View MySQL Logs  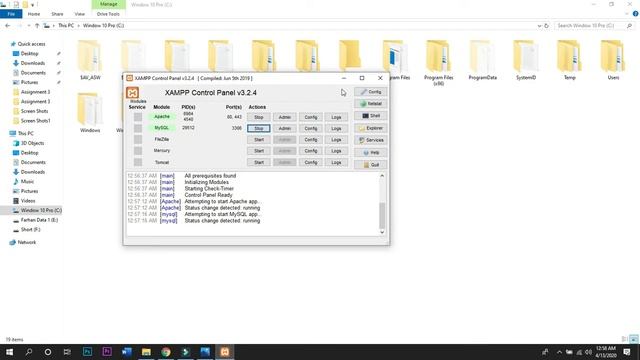(336, 128)
